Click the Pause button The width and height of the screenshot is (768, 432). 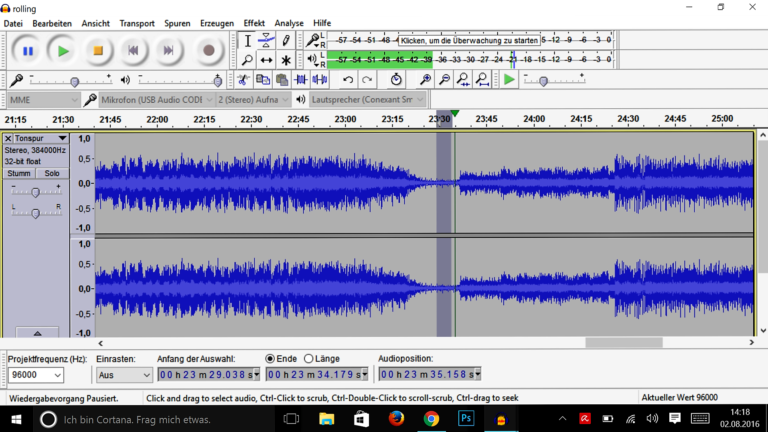click(28, 50)
